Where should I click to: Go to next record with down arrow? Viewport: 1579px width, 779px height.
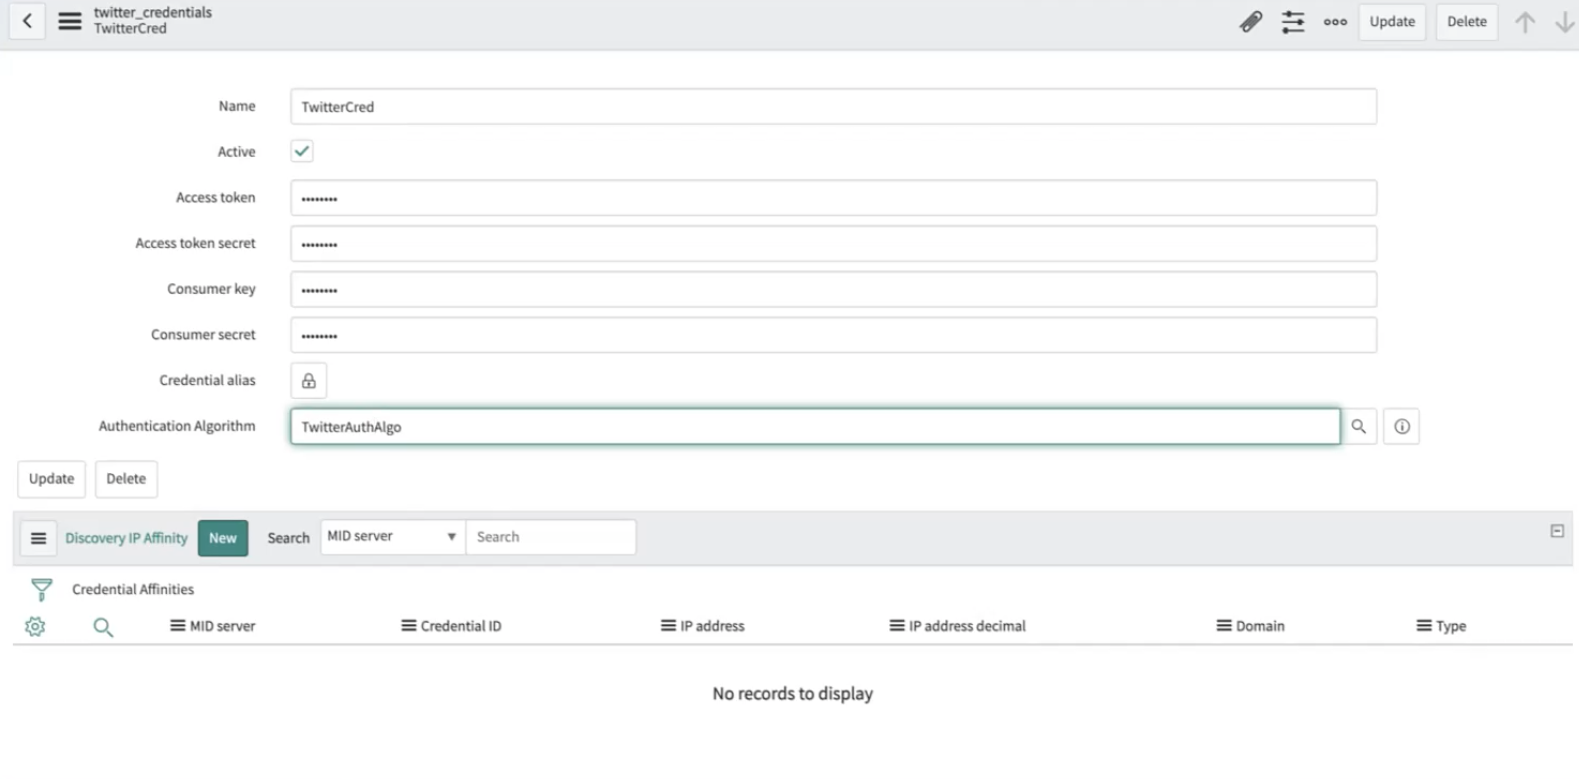[x=1565, y=21]
